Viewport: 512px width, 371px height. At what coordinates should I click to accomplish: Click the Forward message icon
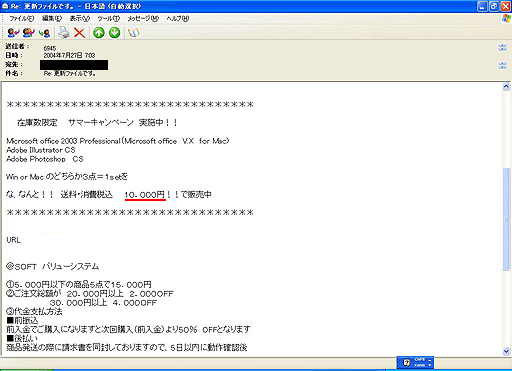pos(44,33)
